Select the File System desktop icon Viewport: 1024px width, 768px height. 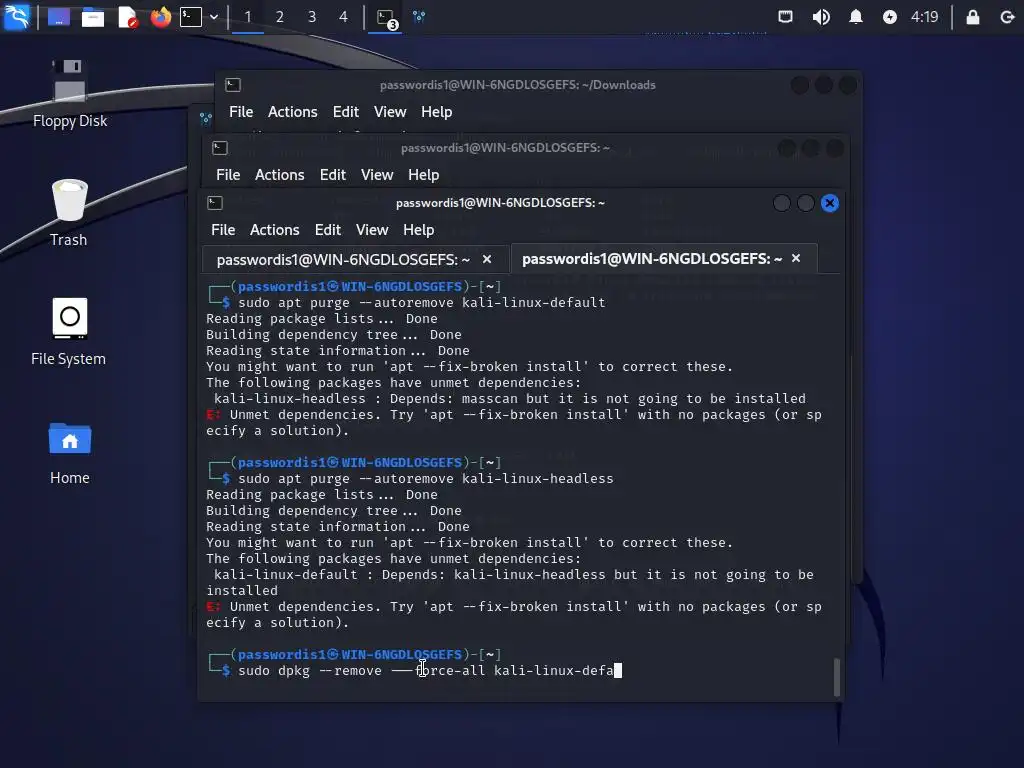[x=69, y=332]
